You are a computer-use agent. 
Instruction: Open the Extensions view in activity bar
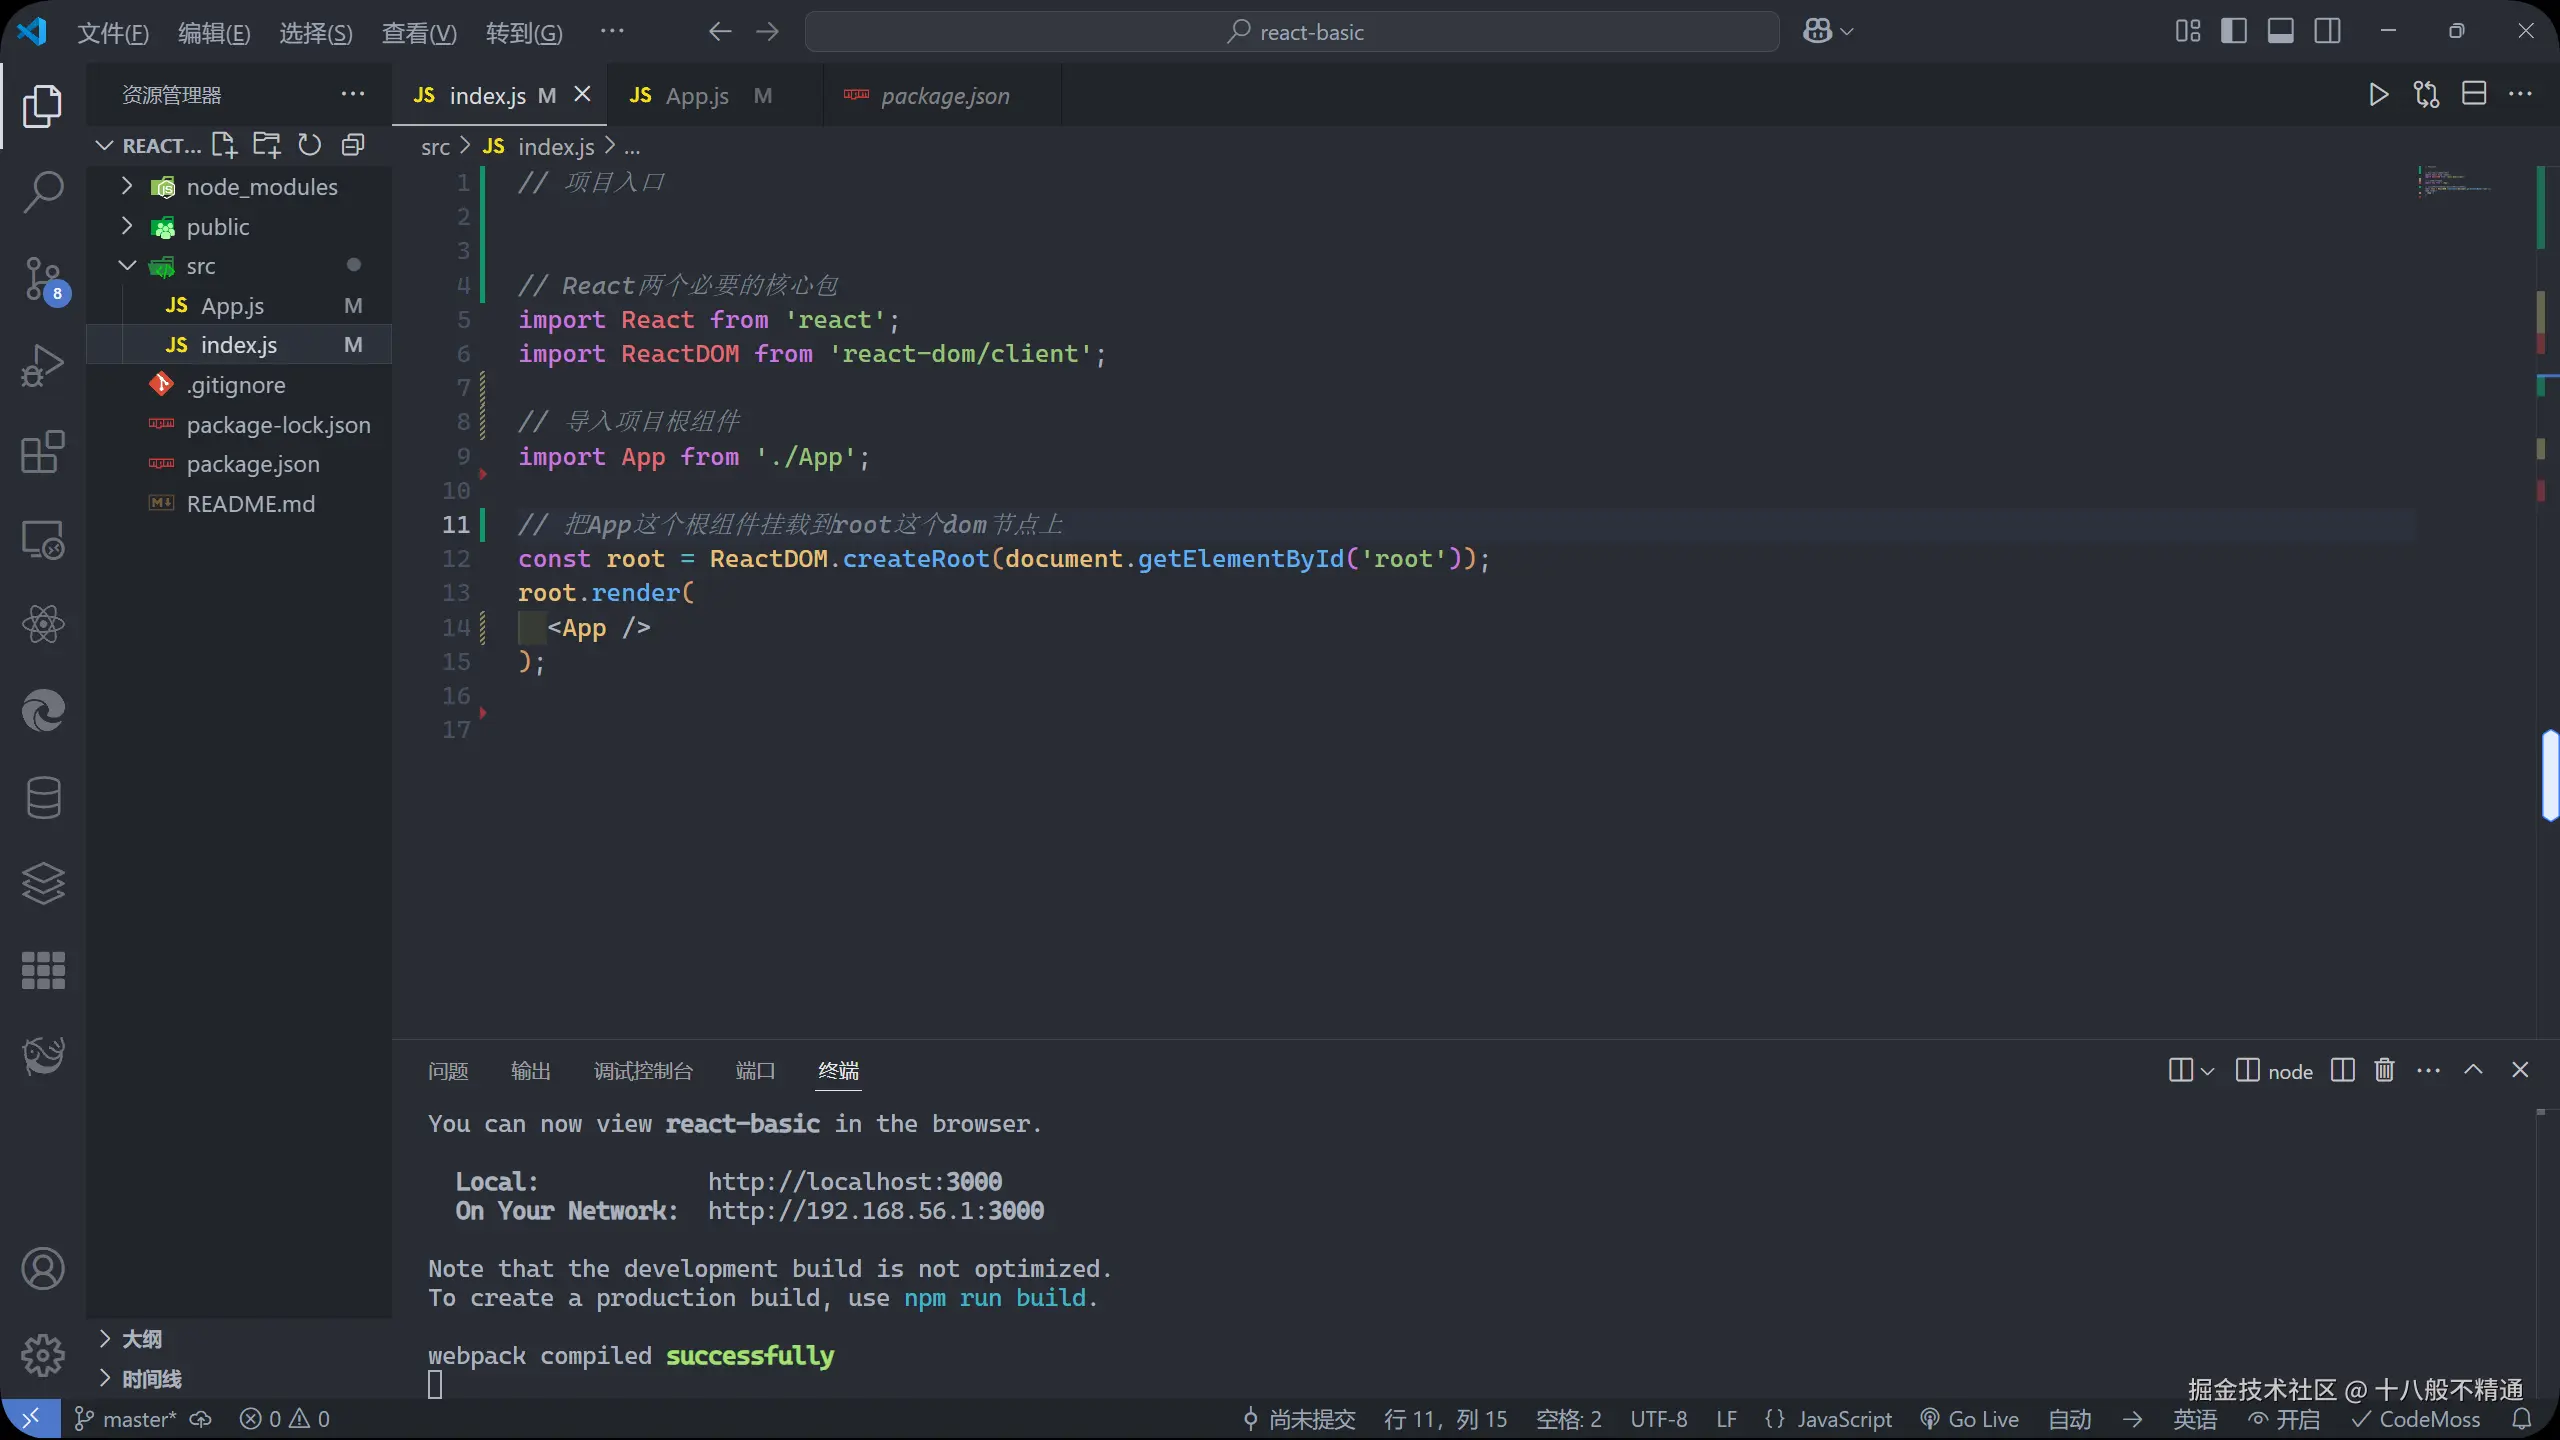(43, 453)
